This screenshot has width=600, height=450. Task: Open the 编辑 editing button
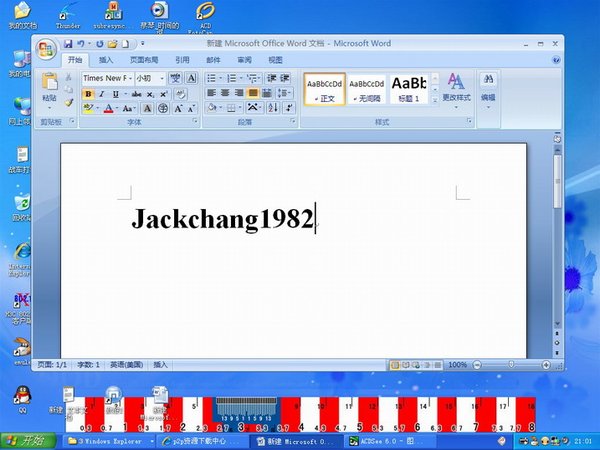click(488, 90)
